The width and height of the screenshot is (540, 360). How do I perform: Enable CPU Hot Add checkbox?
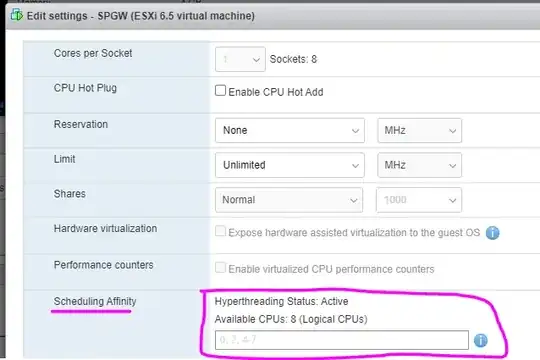[220, 91]
